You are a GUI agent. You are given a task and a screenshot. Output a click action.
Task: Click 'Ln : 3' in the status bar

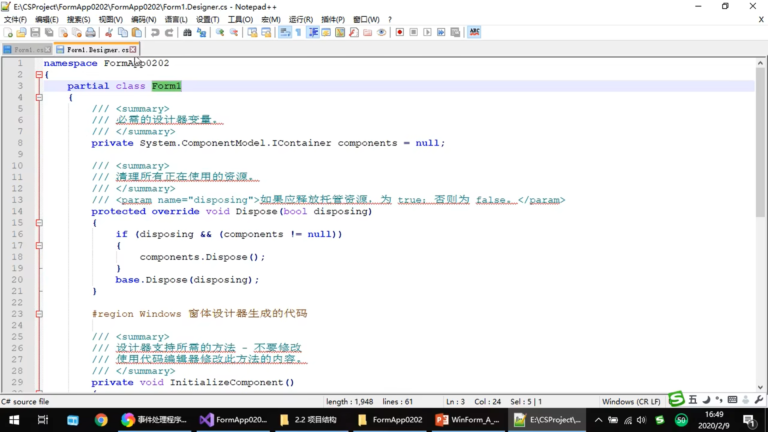pos(456,402)
